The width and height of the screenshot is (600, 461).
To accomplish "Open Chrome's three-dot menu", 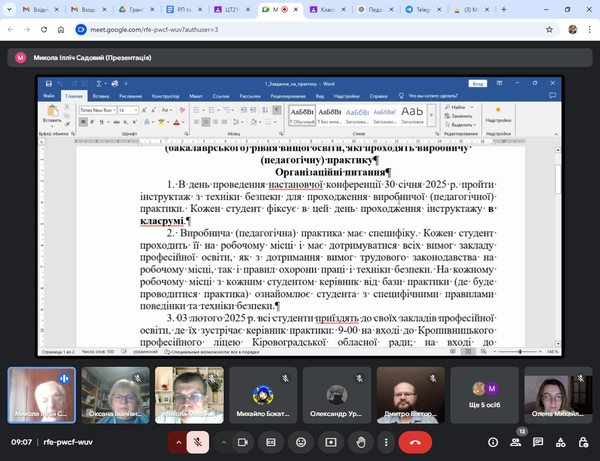I will [590, 29].
